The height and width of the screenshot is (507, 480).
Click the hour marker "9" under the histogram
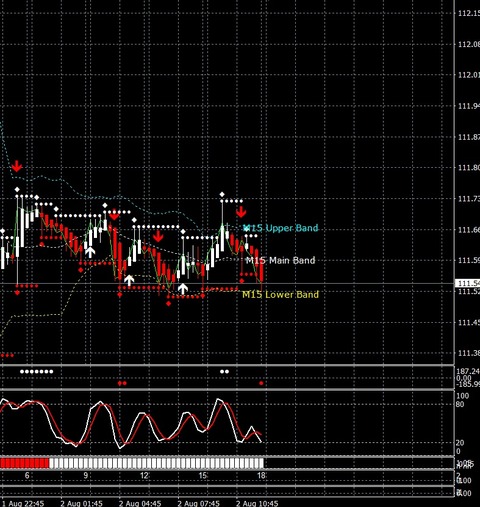tap(86, 475)
